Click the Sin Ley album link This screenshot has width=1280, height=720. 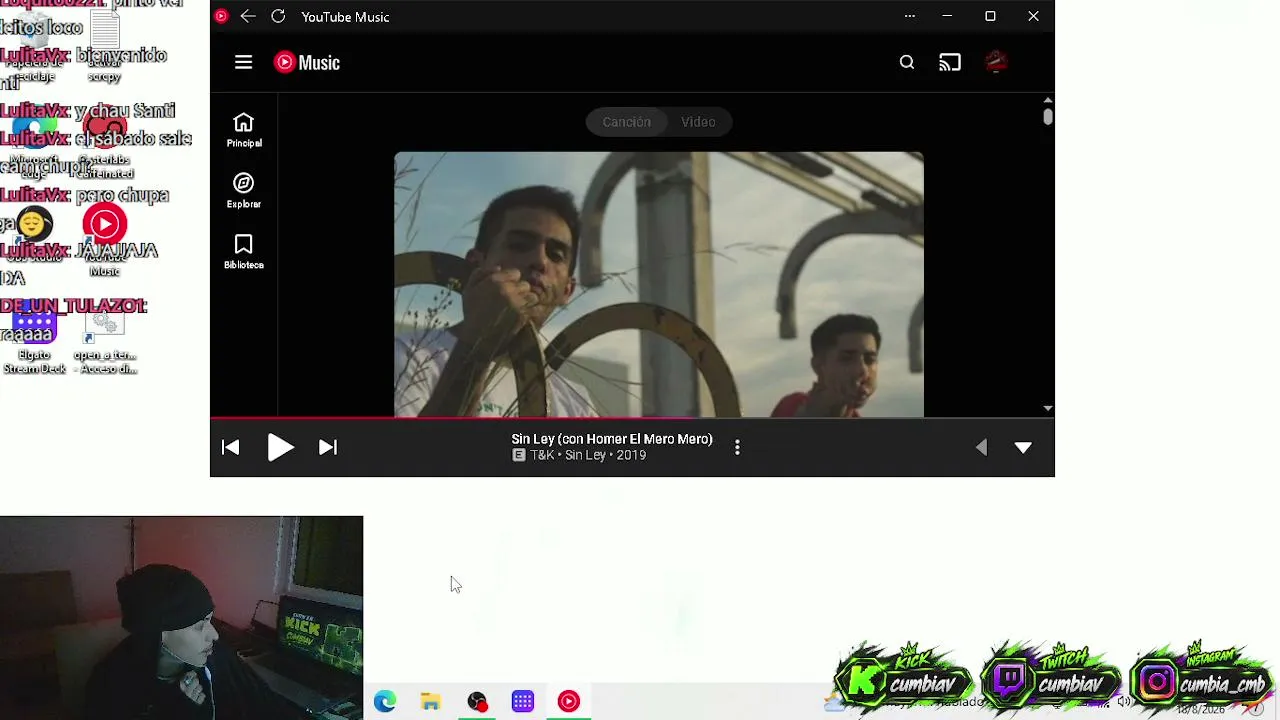[585, 455]
